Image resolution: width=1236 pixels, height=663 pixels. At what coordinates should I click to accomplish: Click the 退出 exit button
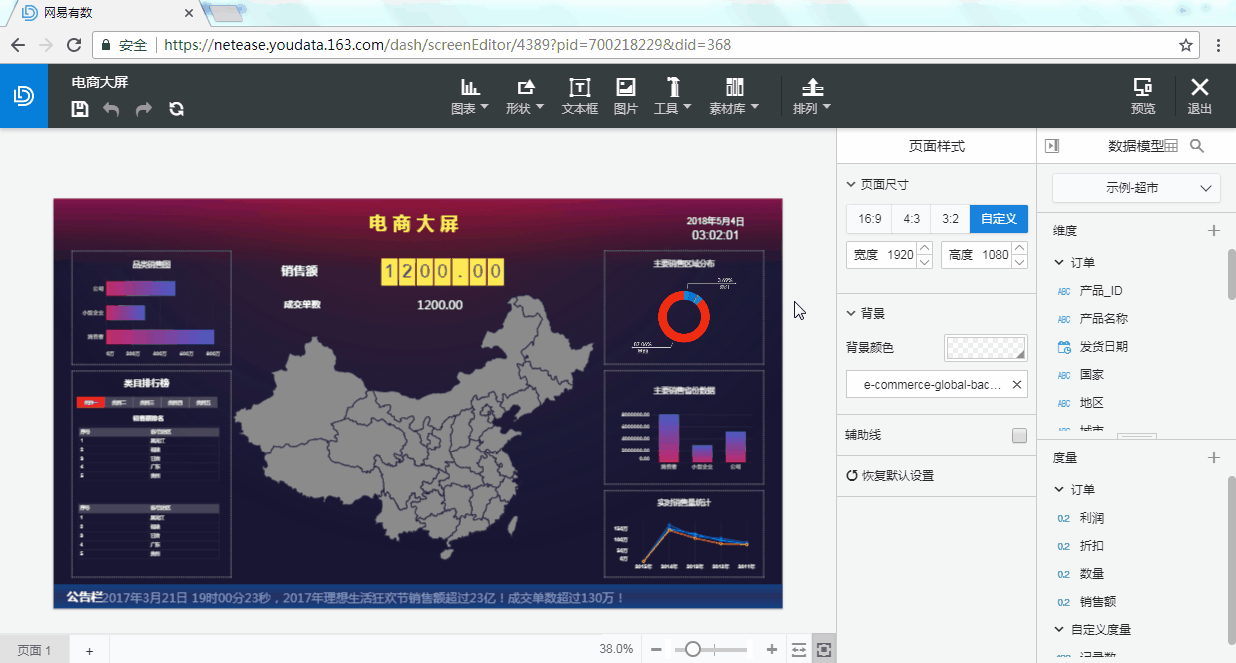[1200, 96]
